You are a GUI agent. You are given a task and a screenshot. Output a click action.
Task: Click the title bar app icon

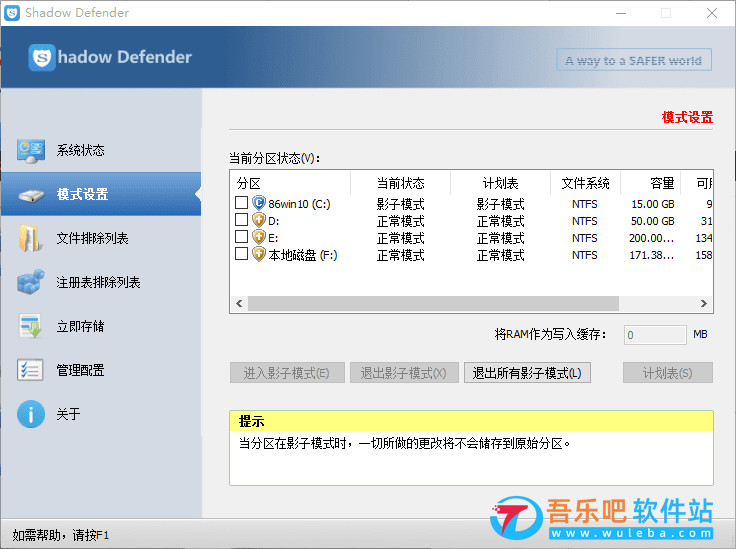12,13
